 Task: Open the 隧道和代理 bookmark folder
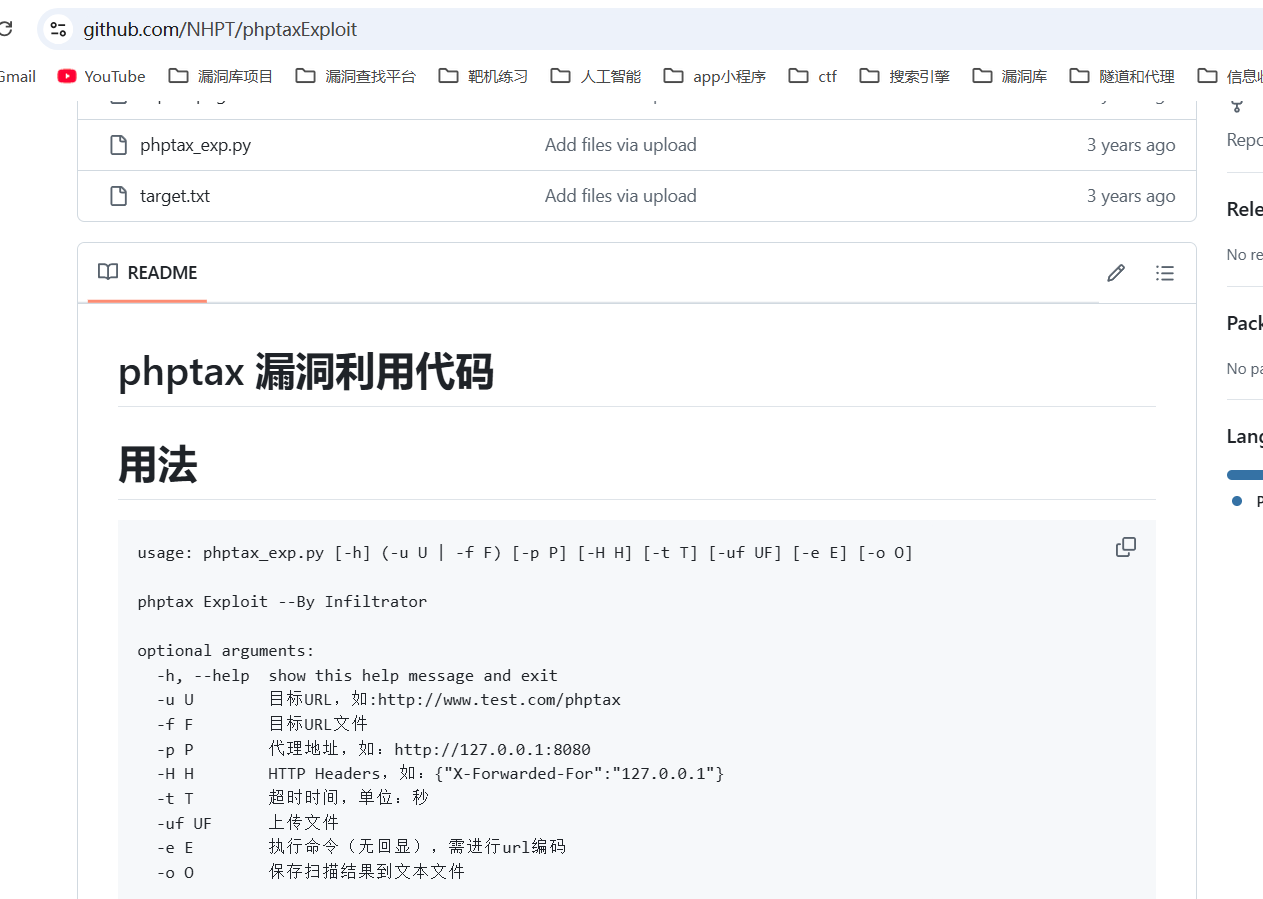coord(1122,76)
